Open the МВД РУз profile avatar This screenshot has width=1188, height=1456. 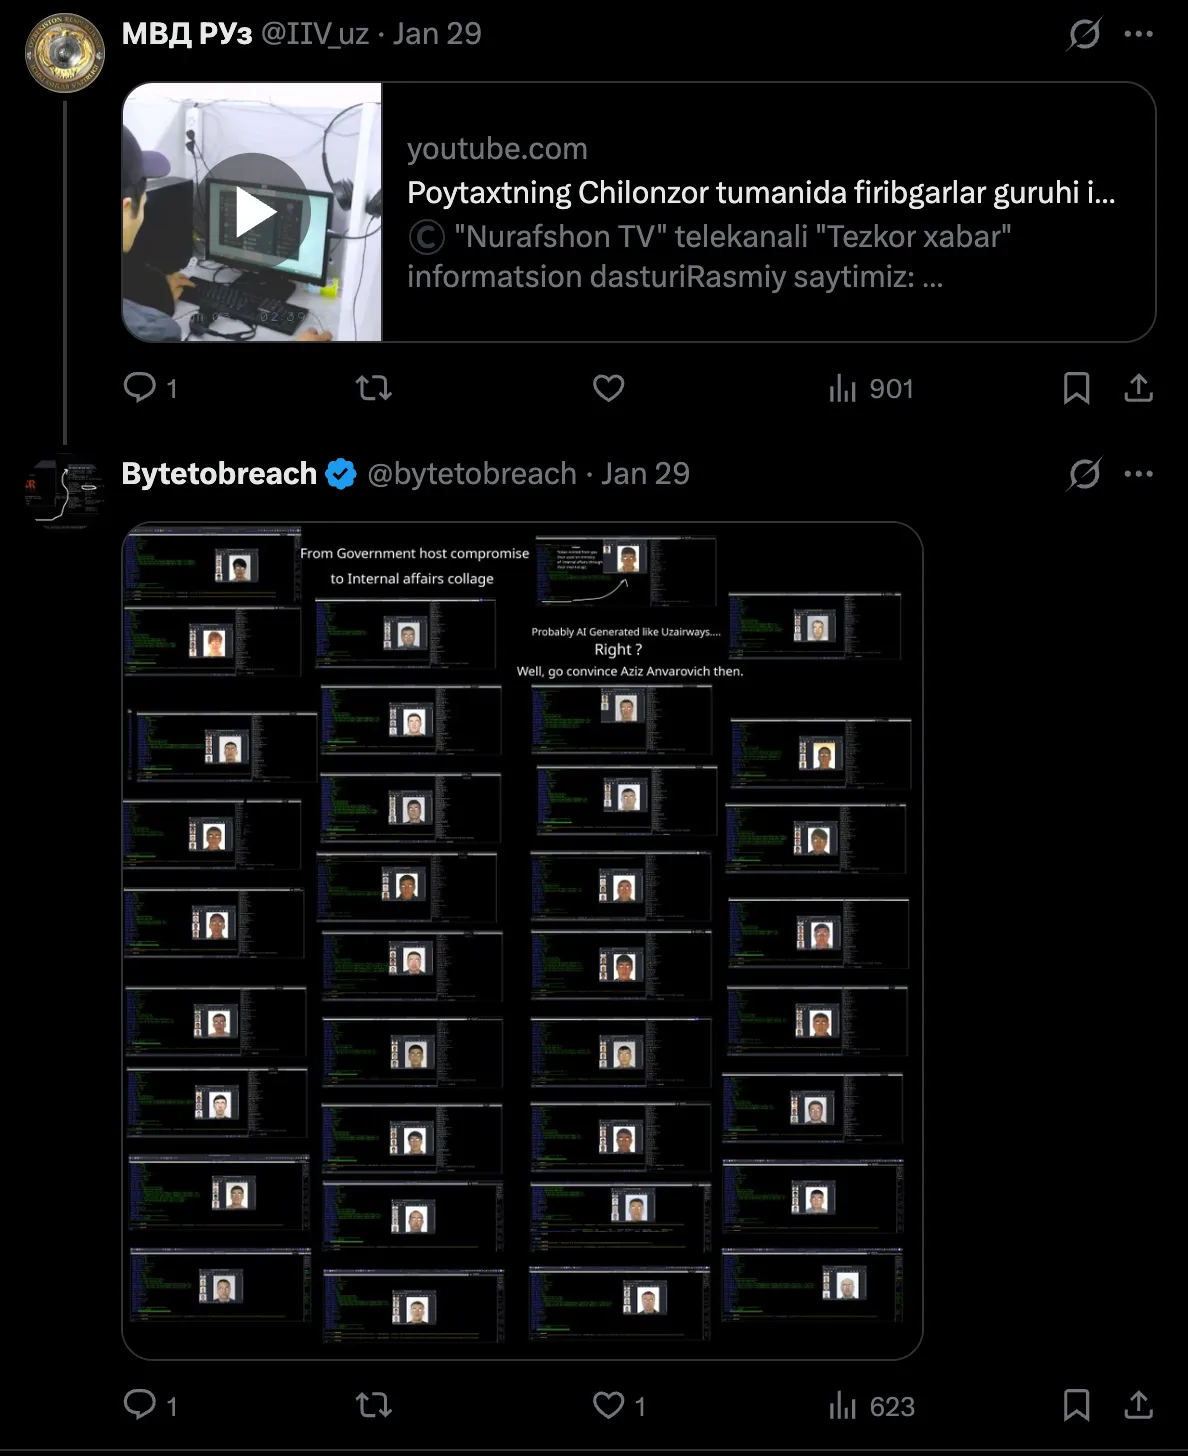[65, 52]
